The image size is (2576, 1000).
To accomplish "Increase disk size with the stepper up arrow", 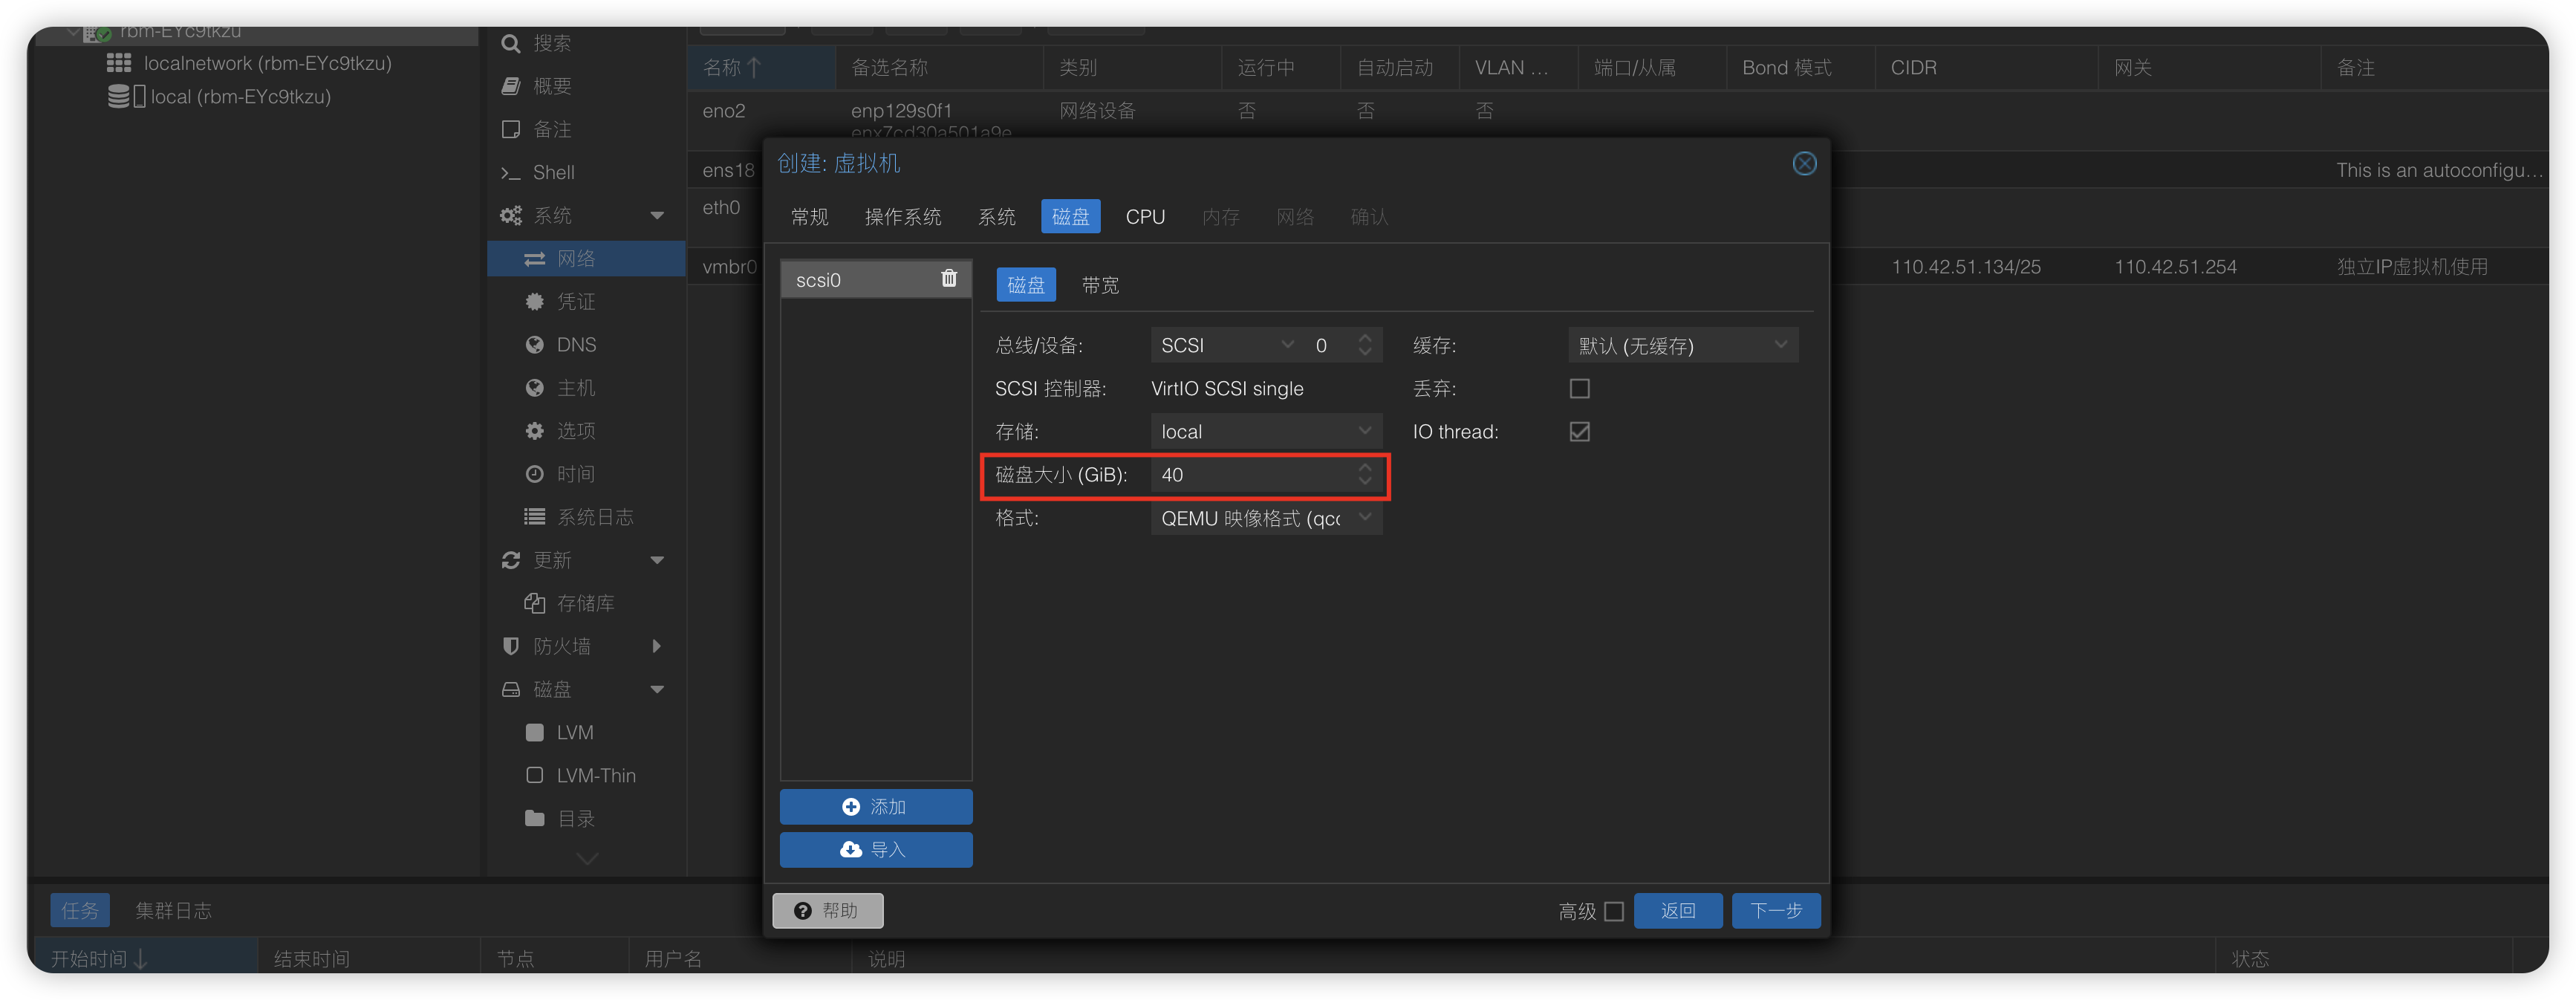I will (1364, 467).
